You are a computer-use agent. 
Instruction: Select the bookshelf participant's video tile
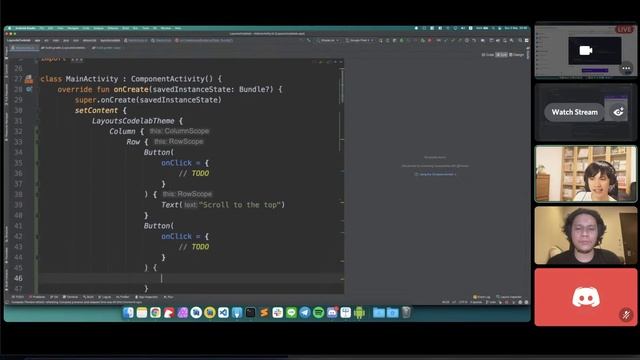click(586, 174)
